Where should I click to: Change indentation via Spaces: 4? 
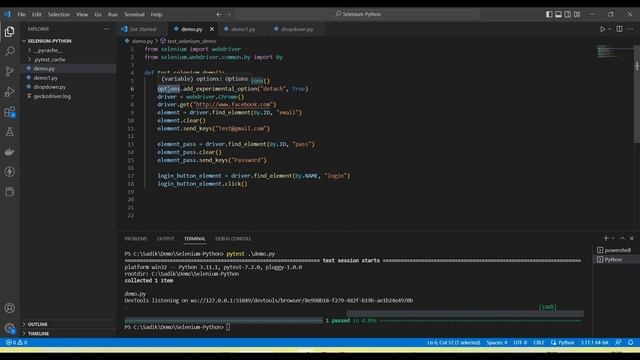pyautogui.click(x=497, y=342)
